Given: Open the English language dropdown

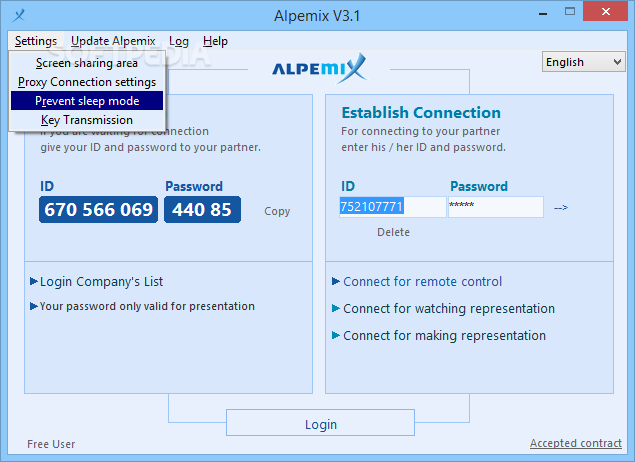Looking at the screenshot, I should pos(584,62).
